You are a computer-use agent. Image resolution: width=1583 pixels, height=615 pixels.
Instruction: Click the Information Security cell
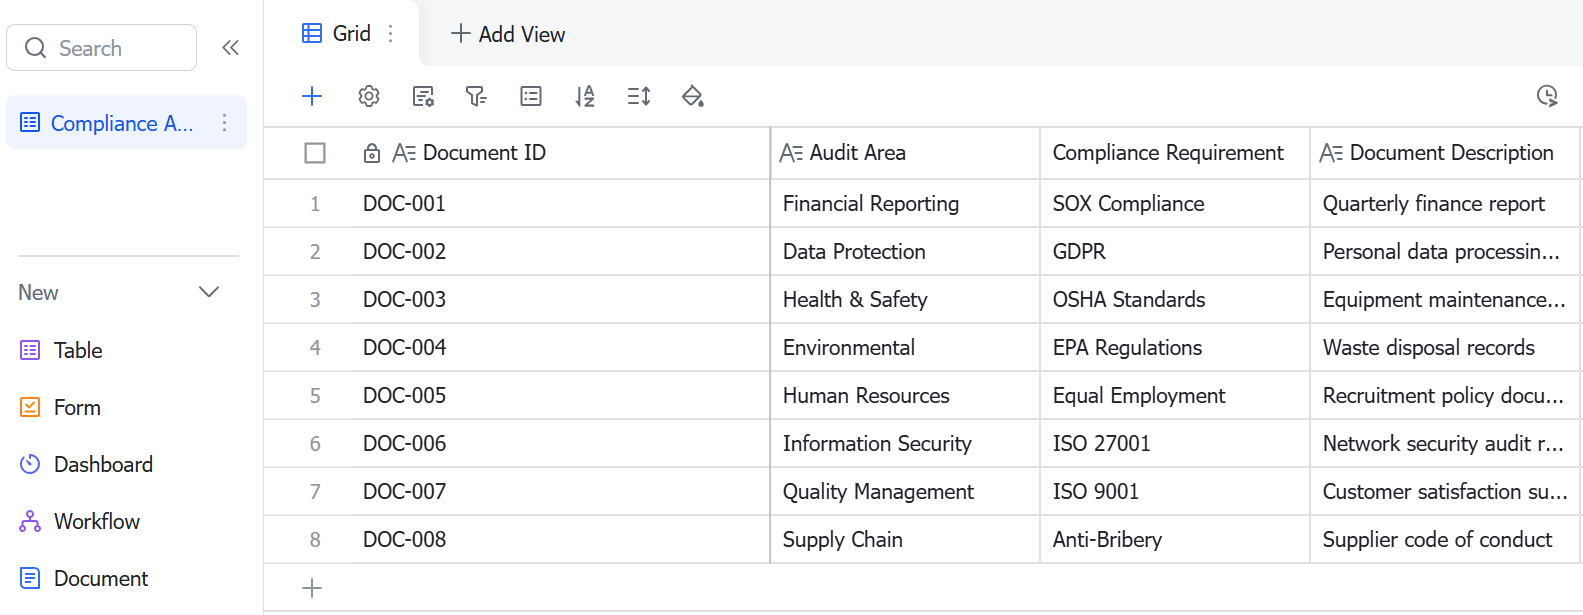pyautogui.click(x=905, y=444)
